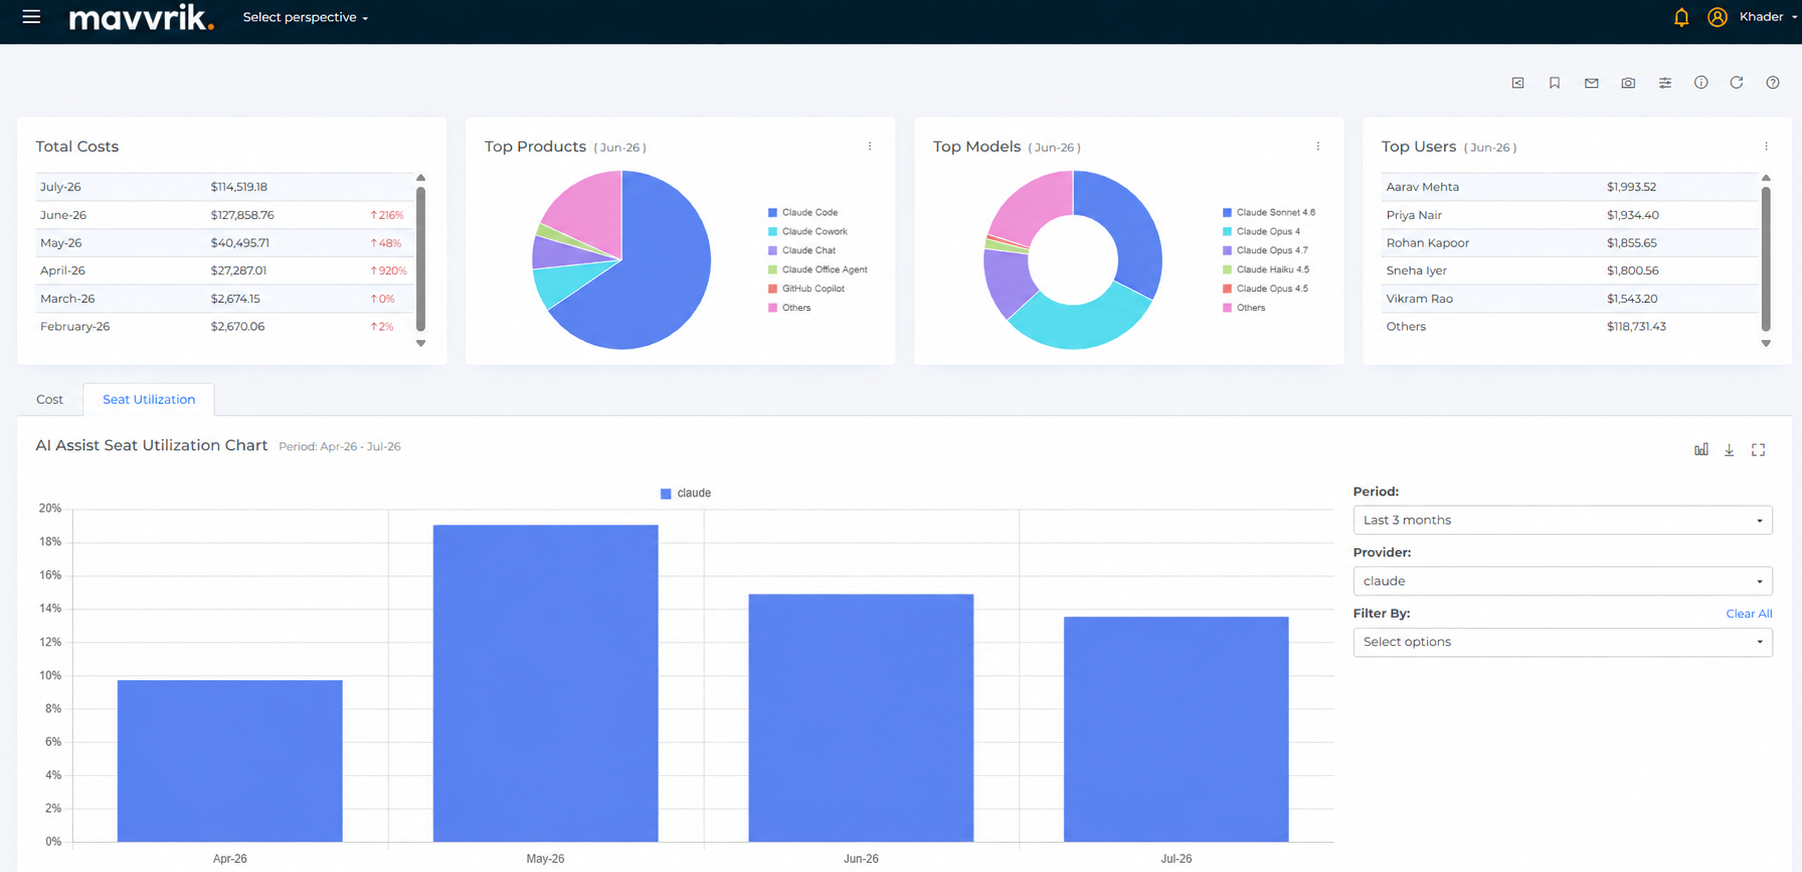Click the Others color swatch in Top Products legend

point(772,308)
